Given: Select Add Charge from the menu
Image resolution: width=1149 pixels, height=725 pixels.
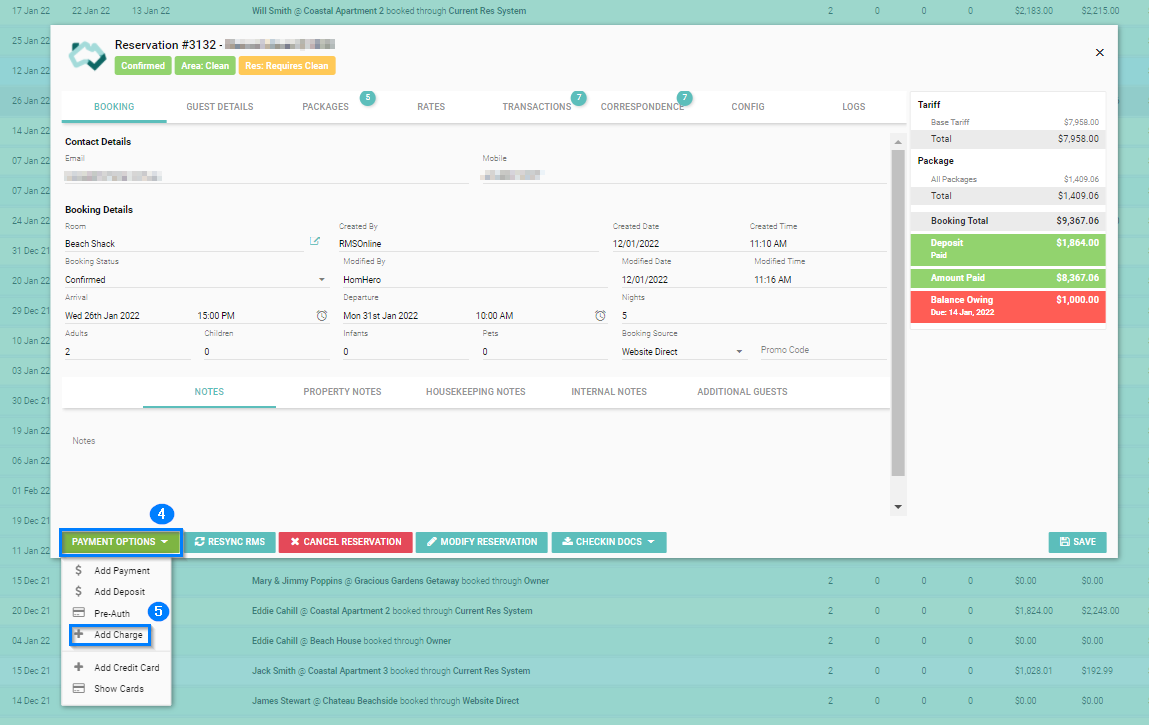Looking at the screenshot, I should tap(118, 635).
